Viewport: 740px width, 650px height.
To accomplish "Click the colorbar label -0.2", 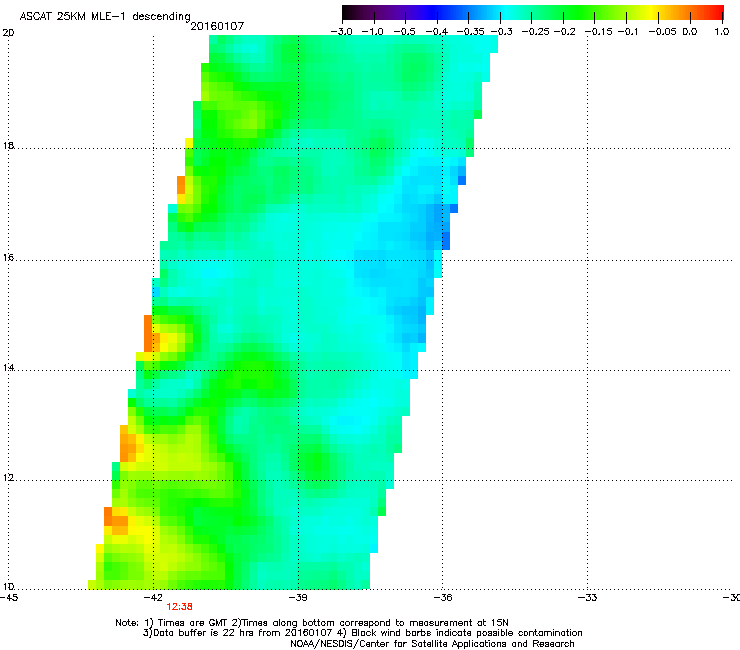I will coord(565,32).
